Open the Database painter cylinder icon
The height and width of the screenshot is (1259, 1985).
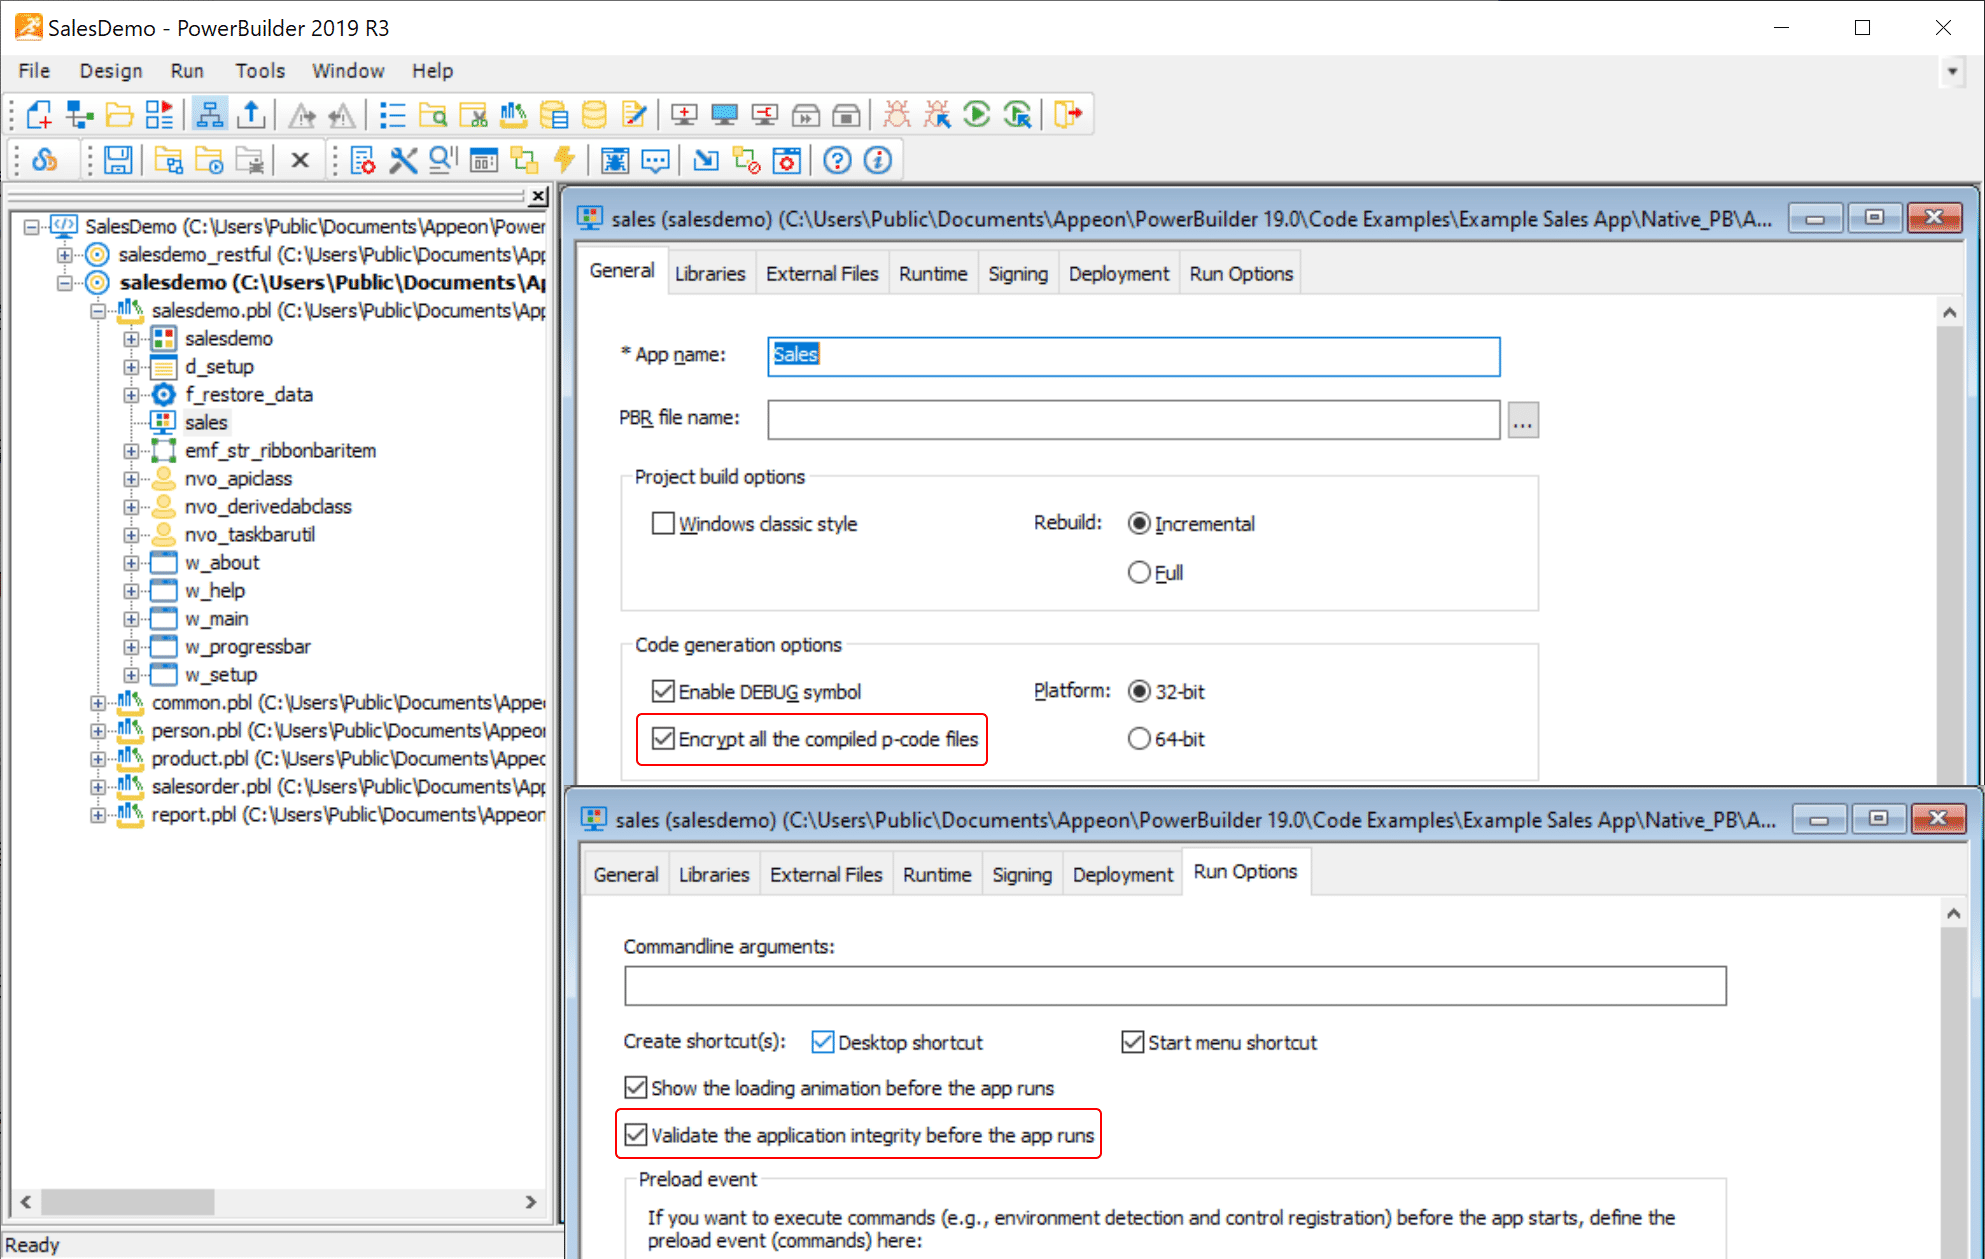point(594,115)
